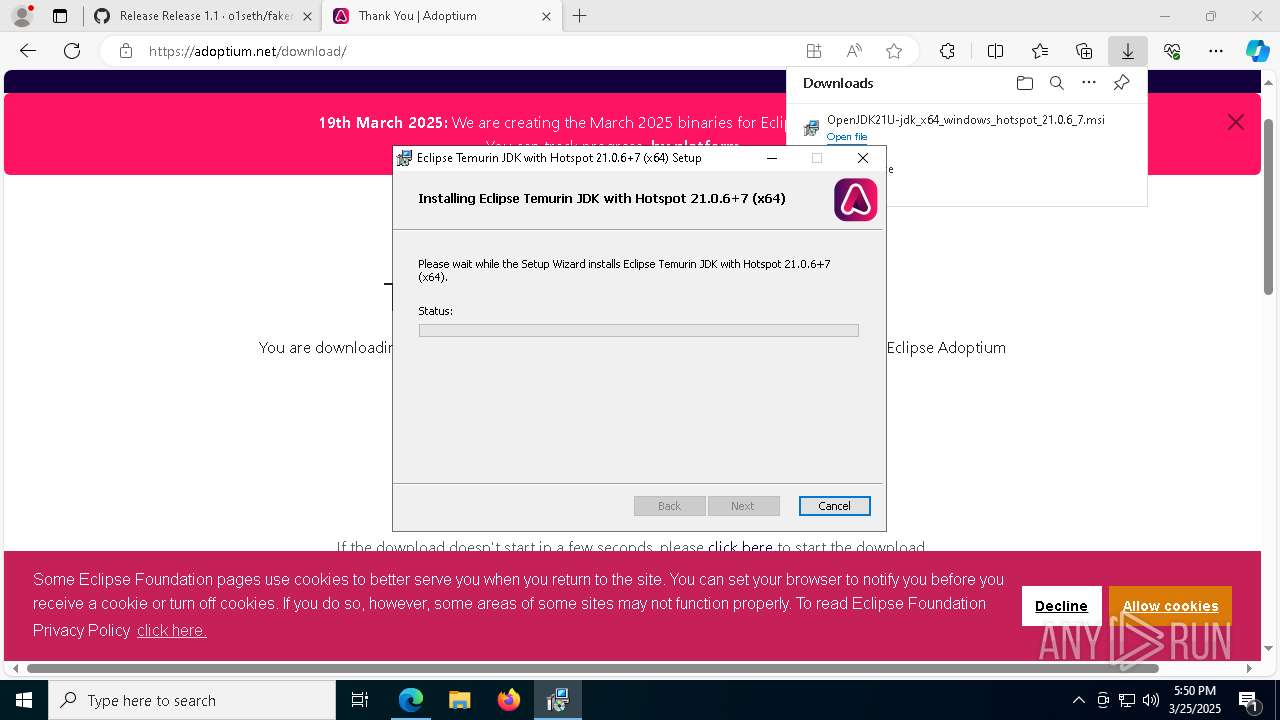Viewport: 1280px width, 720px height.
Task: Open Collections icon
Action: coord(1084,51)
